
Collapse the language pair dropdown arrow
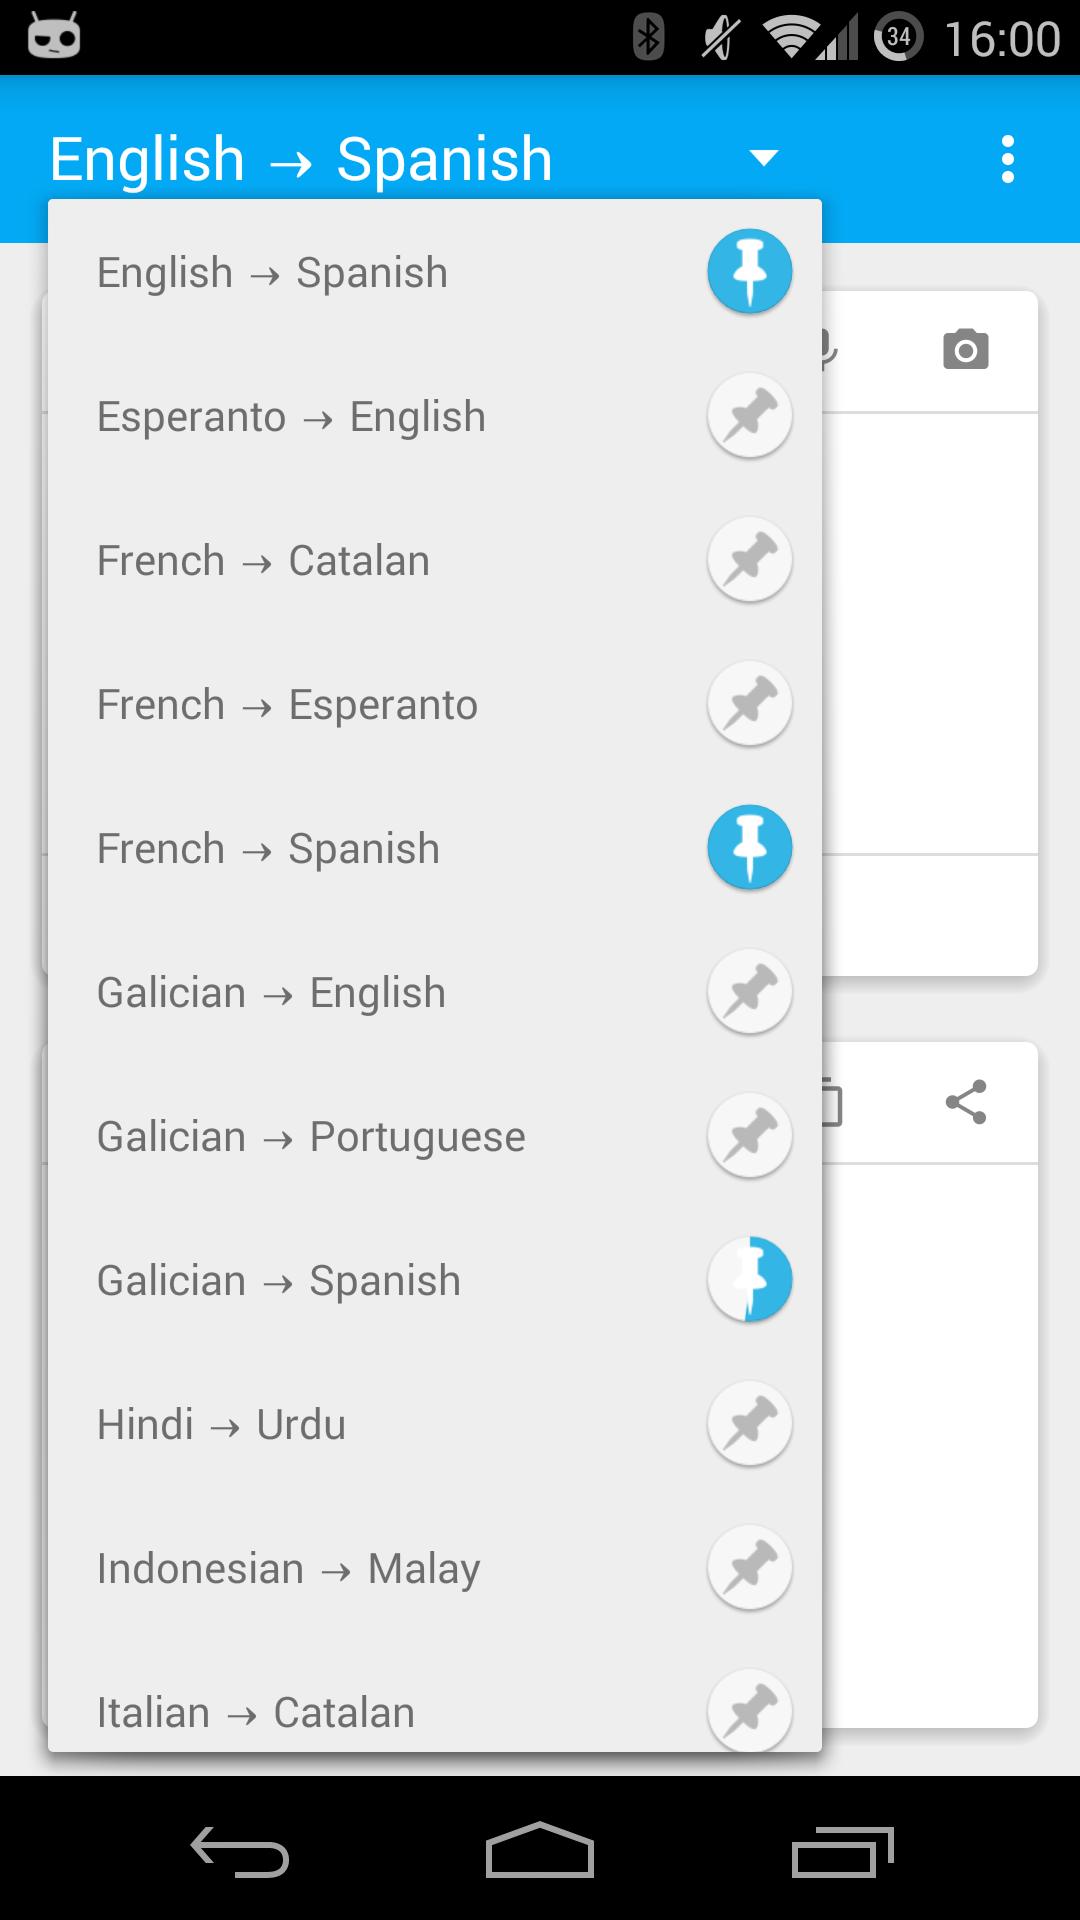763,158
